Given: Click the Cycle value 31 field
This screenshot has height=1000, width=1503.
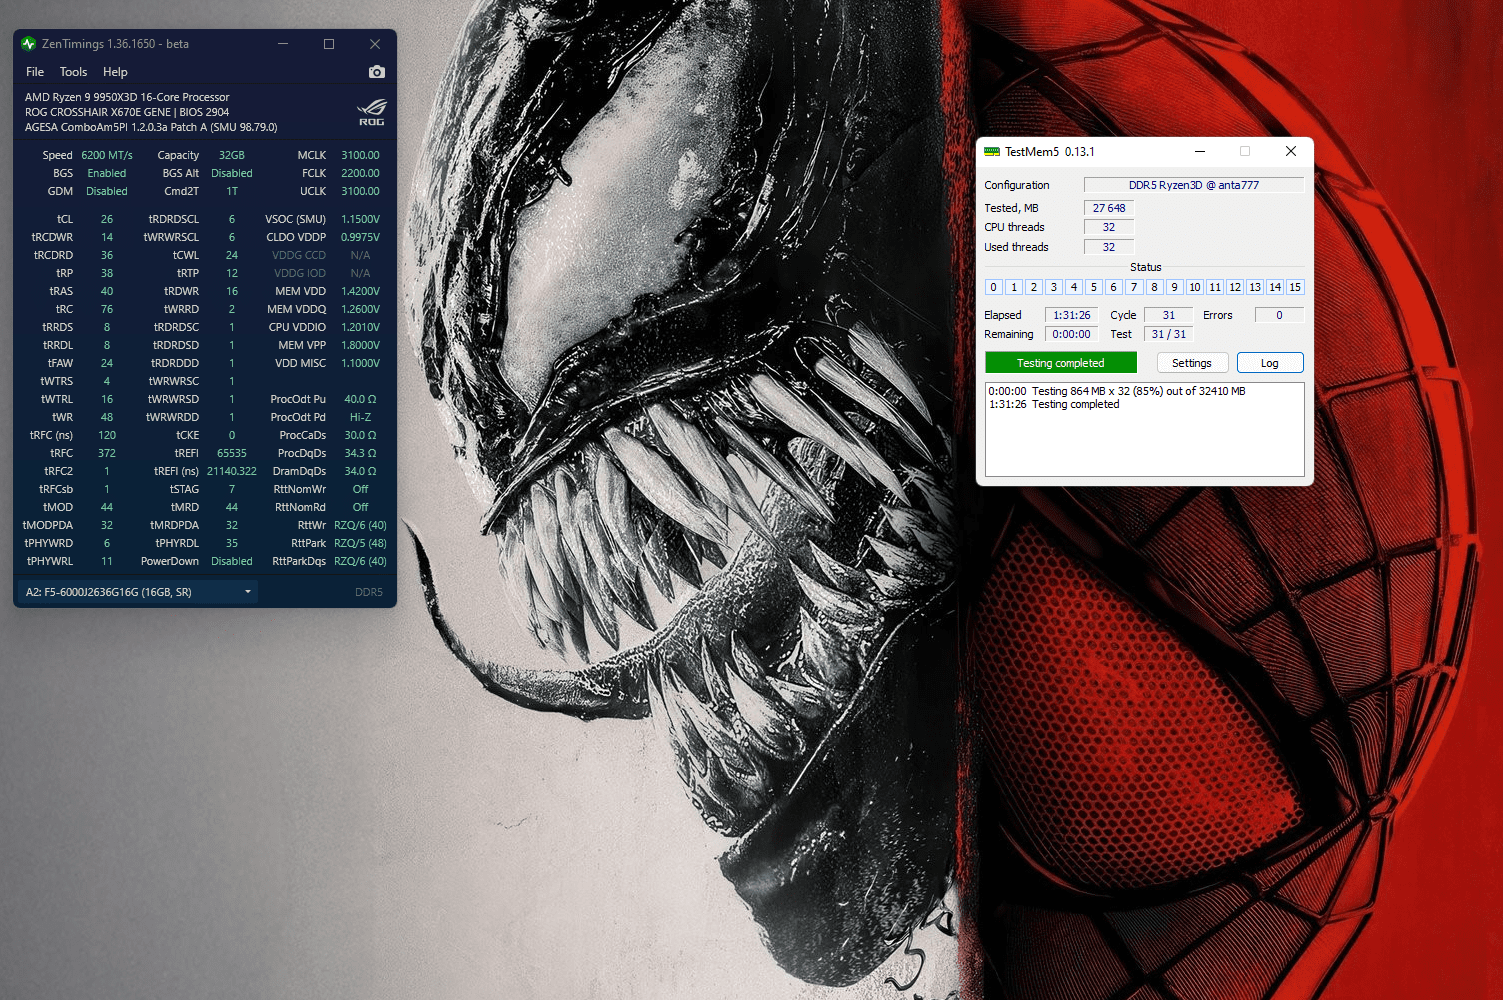Looking at the screenshot, I should 1169,315.
